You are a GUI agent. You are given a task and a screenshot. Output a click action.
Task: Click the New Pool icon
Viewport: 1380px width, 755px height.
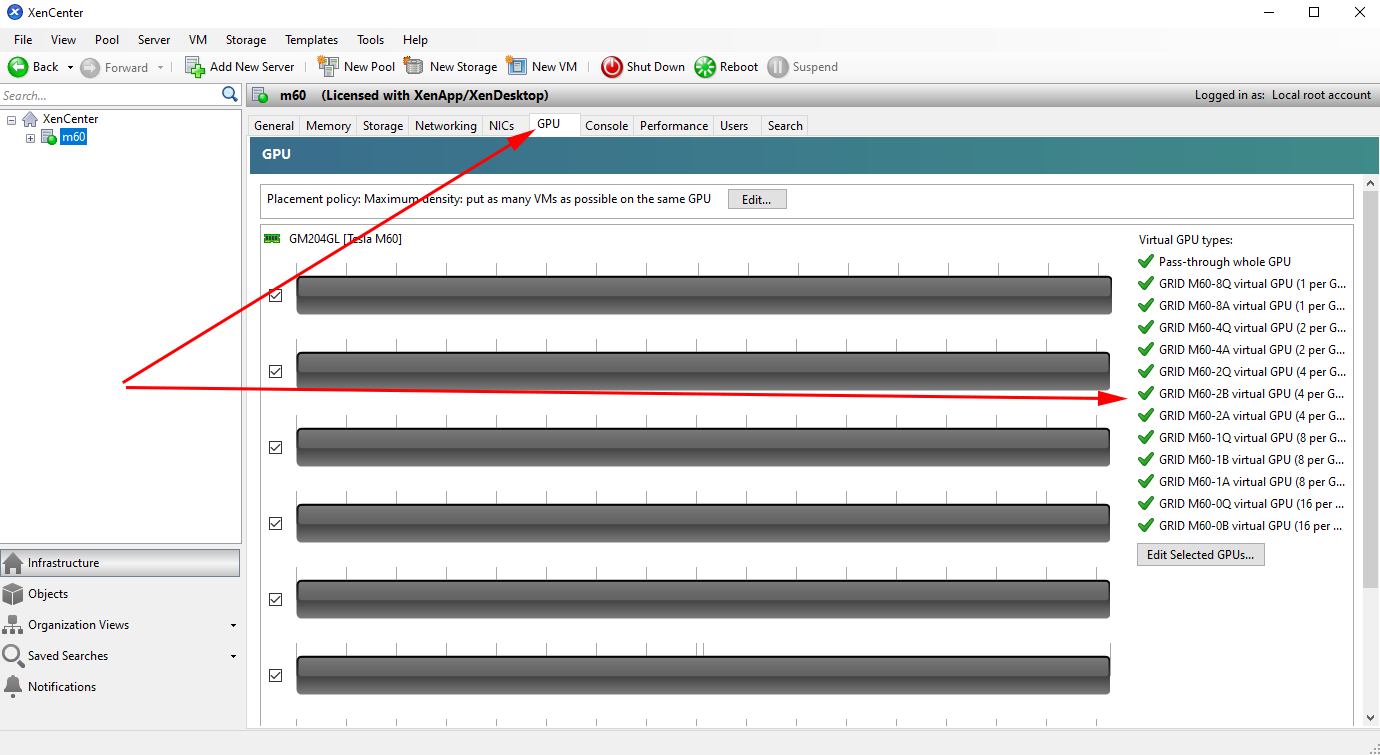328,66
